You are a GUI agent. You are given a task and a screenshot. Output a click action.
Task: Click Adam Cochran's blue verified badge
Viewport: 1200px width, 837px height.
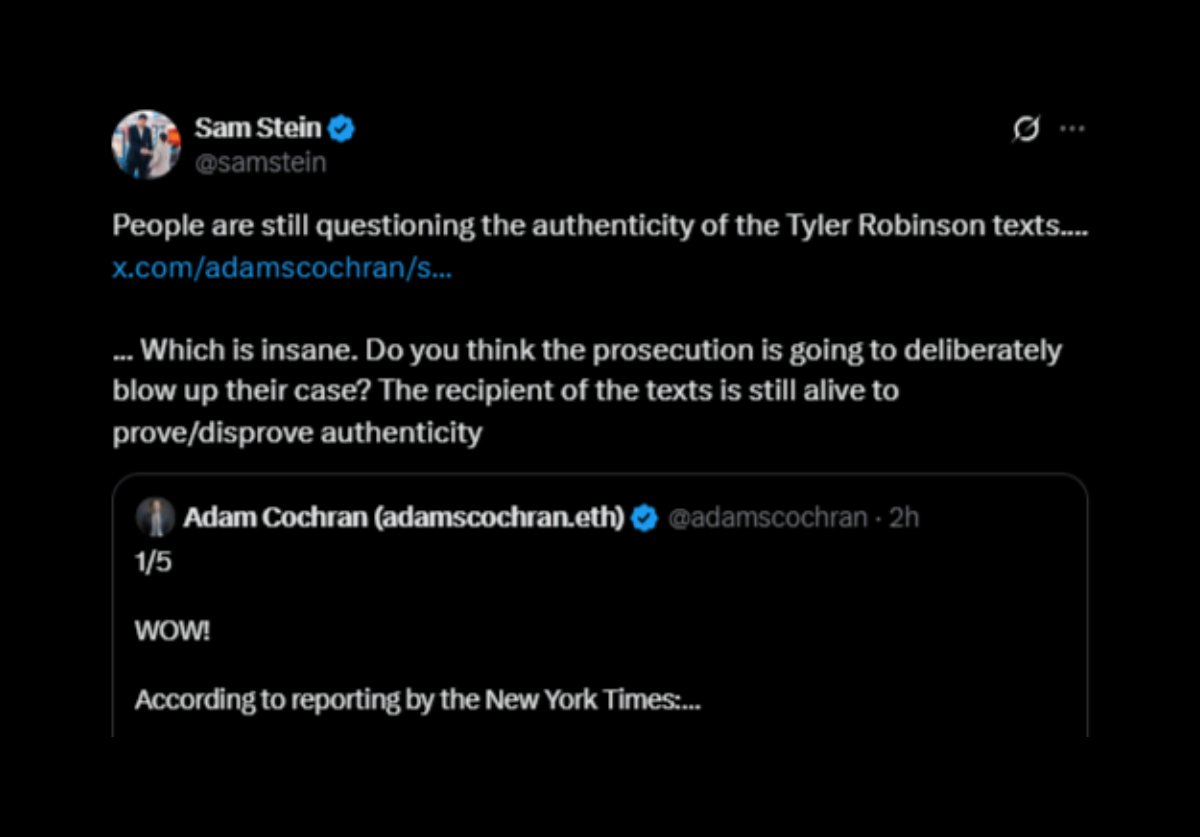[645, 518]
